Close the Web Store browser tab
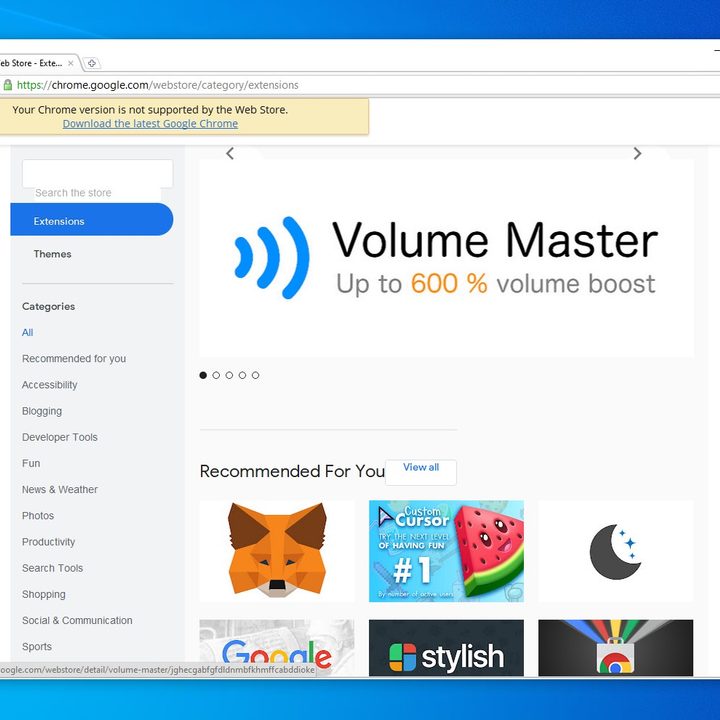Screen dimensions: 720x720 71,63
